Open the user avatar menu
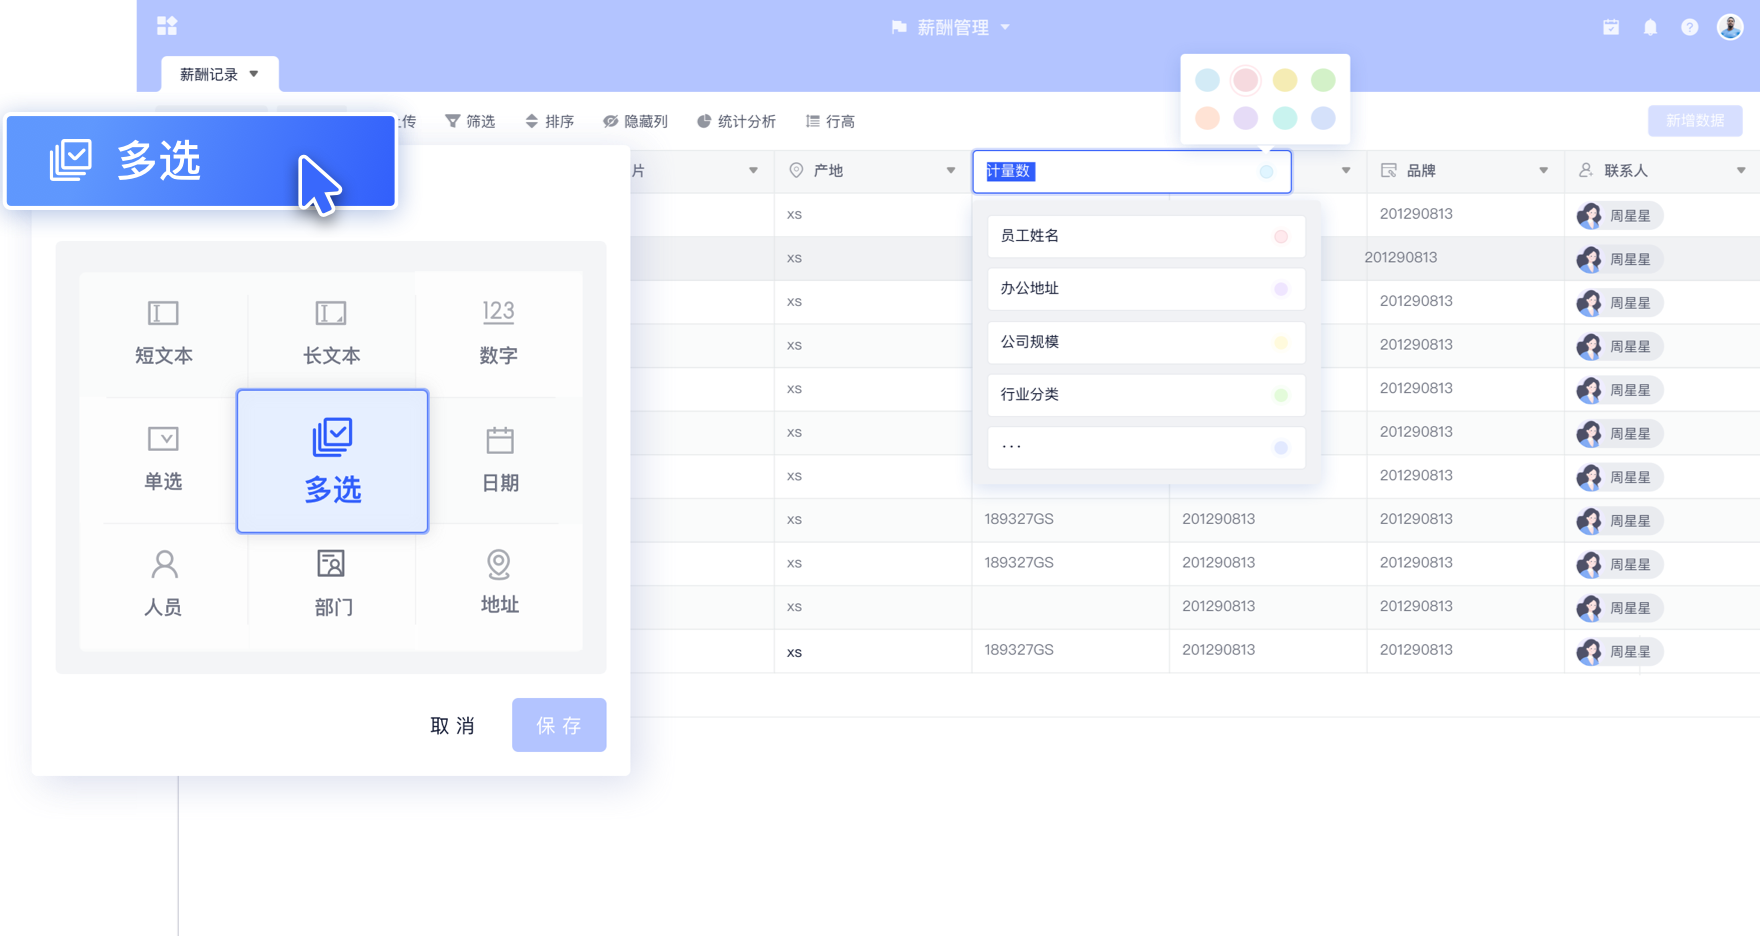The image size is (1760, 936). [x=1730, y=27]
